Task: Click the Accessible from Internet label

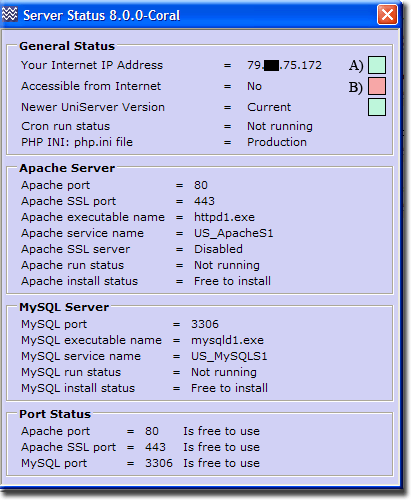Action: point(91,86)
